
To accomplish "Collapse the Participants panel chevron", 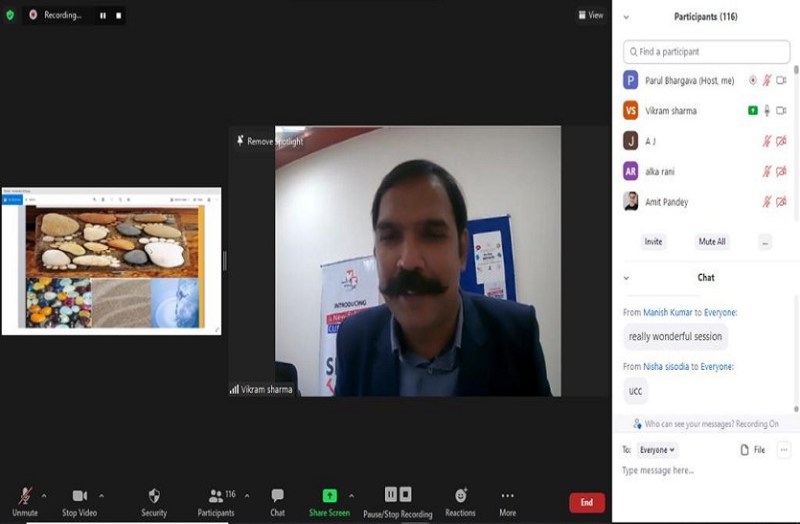I will coord(626,17).
